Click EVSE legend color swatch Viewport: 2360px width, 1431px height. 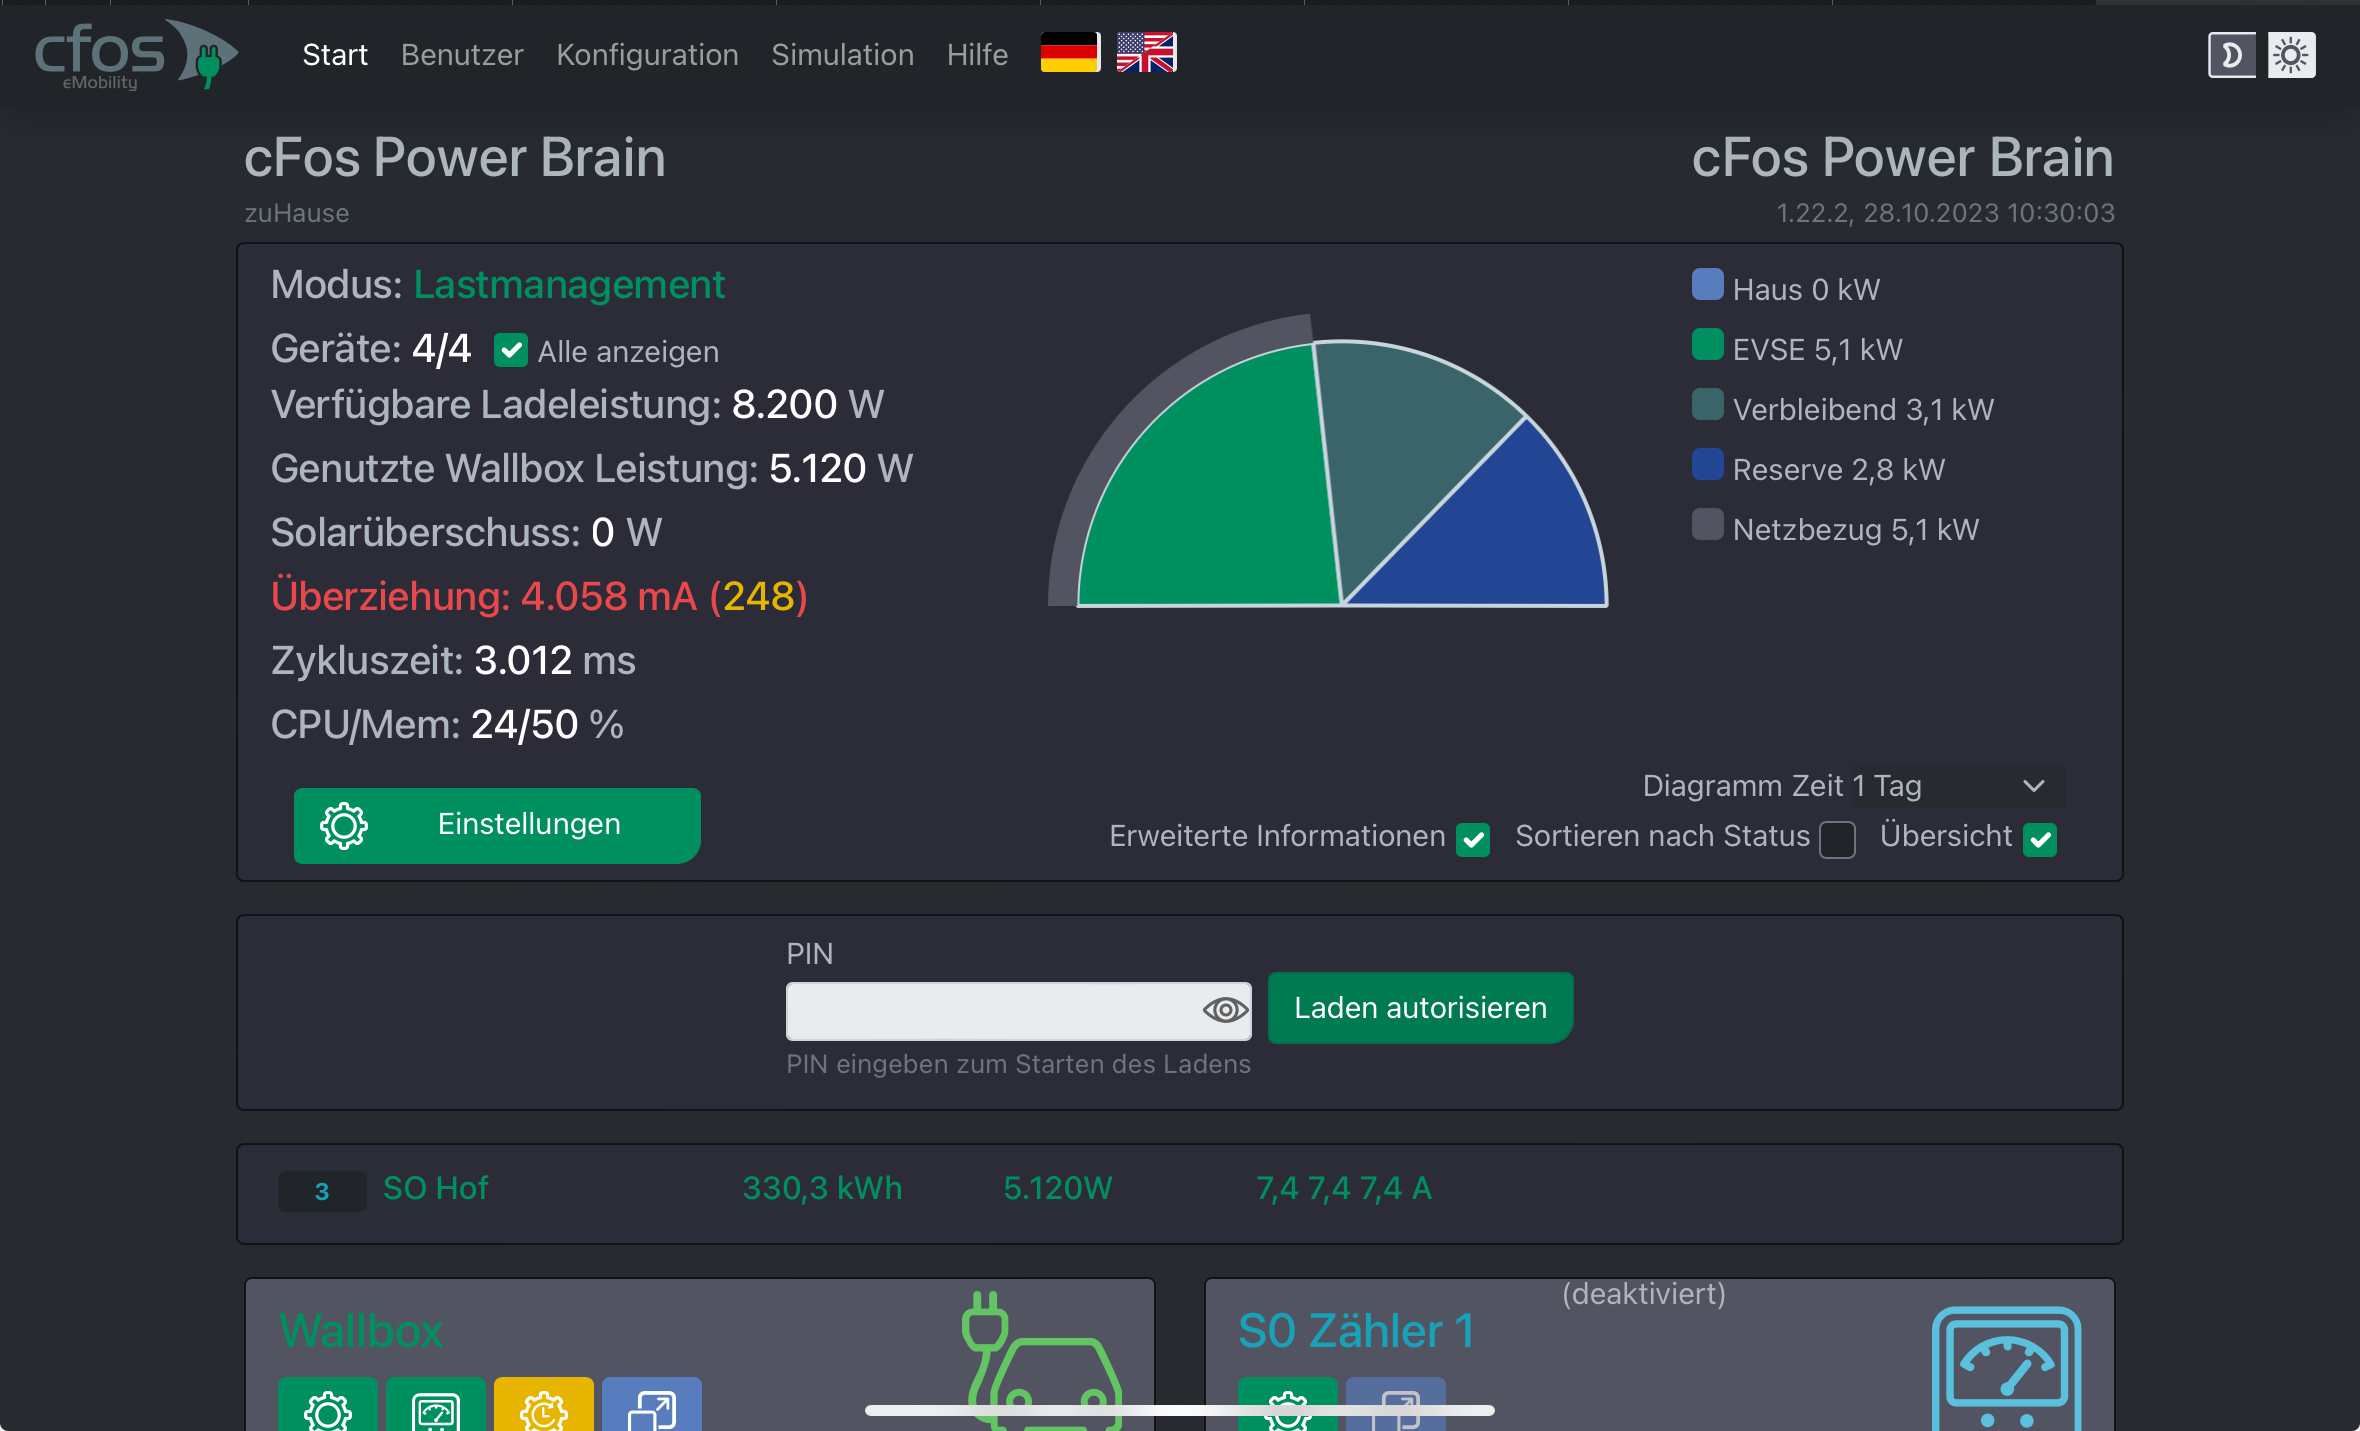click(1707, 344)
